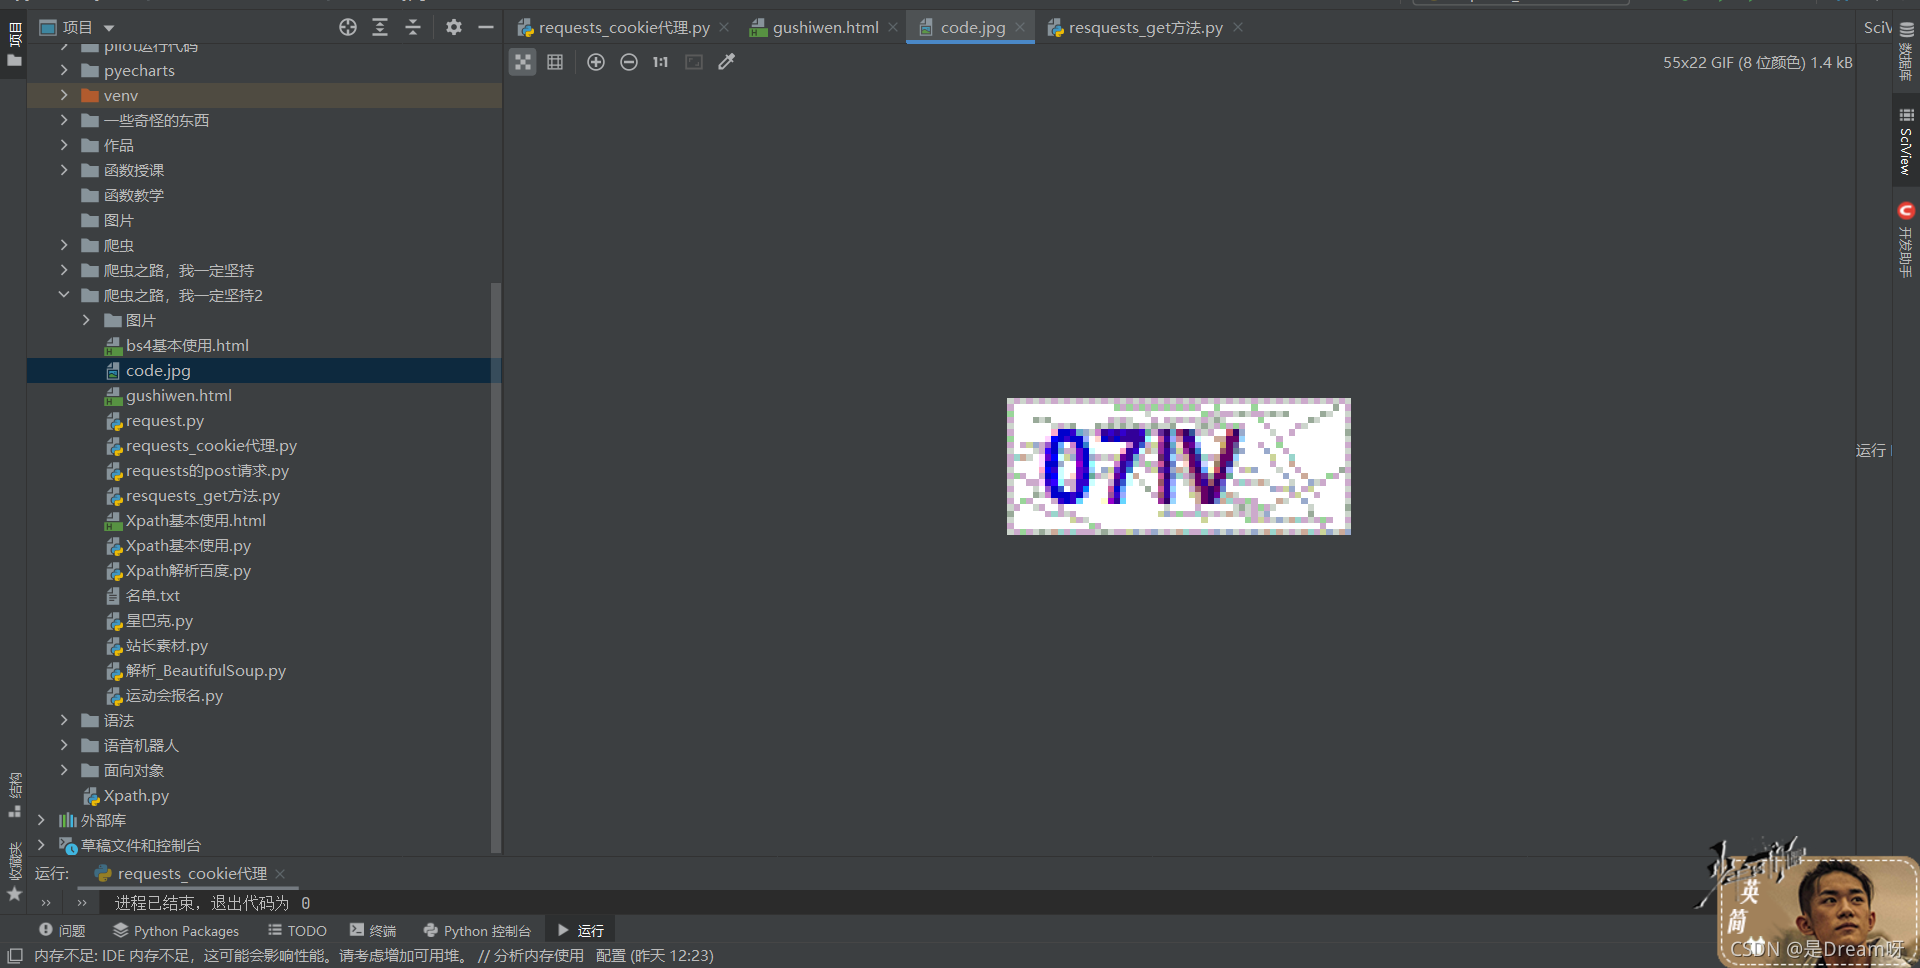Open Python 控制台 console
The image size is (1920, 968).
click(477, 930)
